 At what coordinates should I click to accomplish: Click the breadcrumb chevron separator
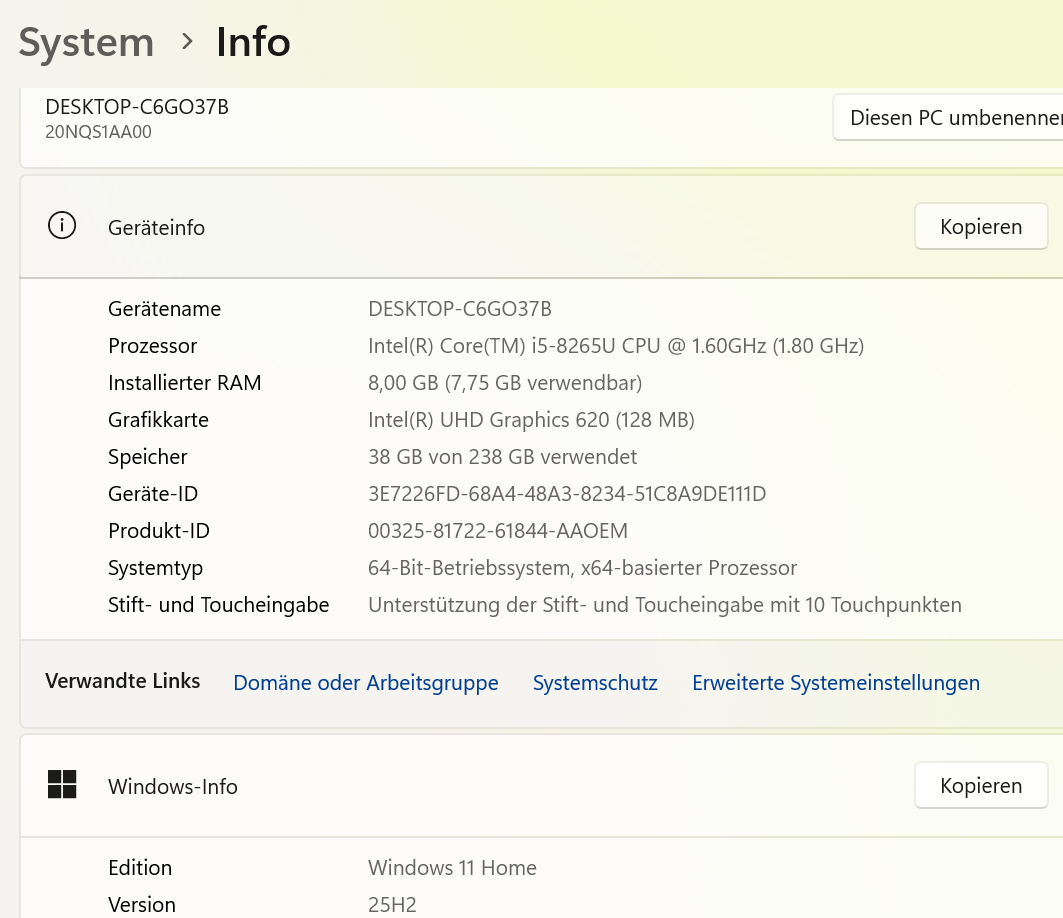[187, 42]
